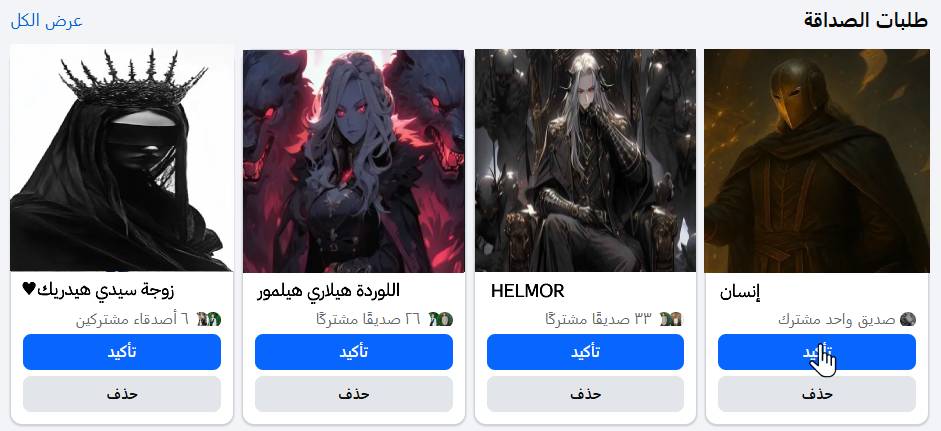
Task: Confirm HELMOR's friend request
Action: 585,352
